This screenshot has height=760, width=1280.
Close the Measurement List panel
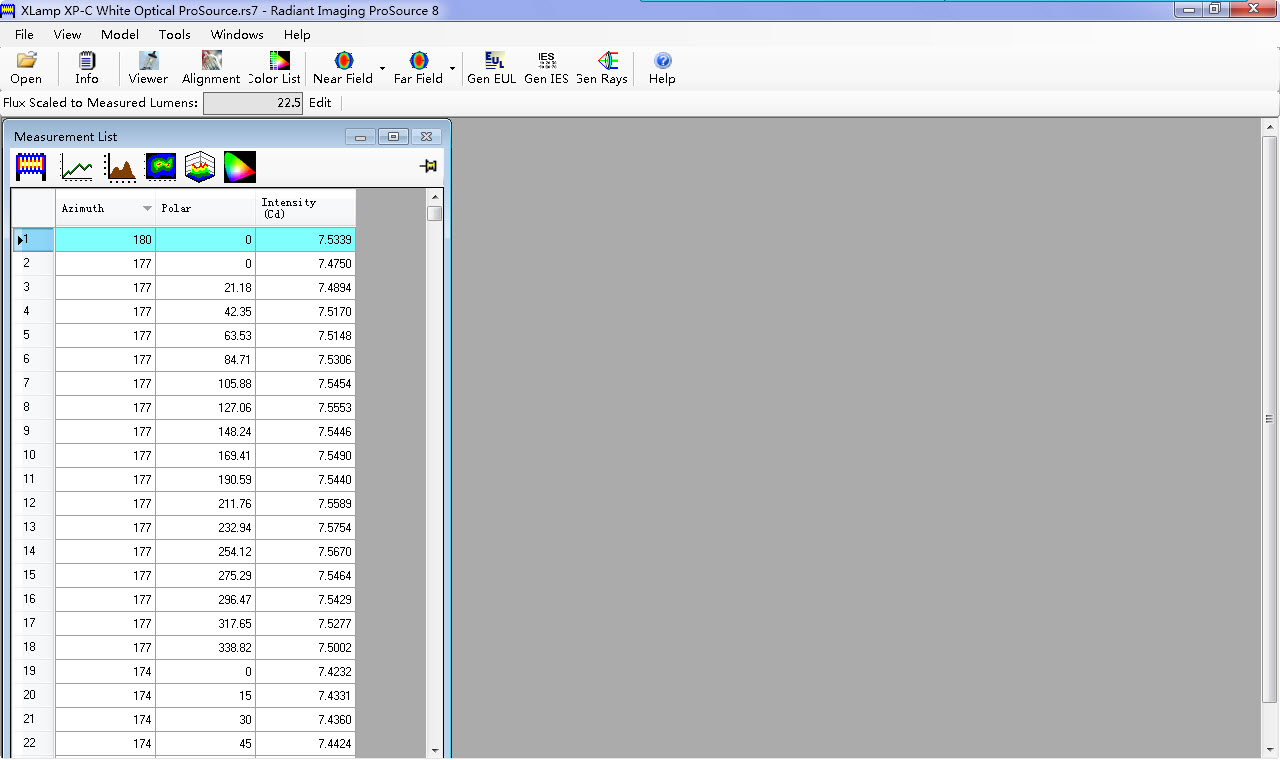pyautogui.click(x=426, y=136)
